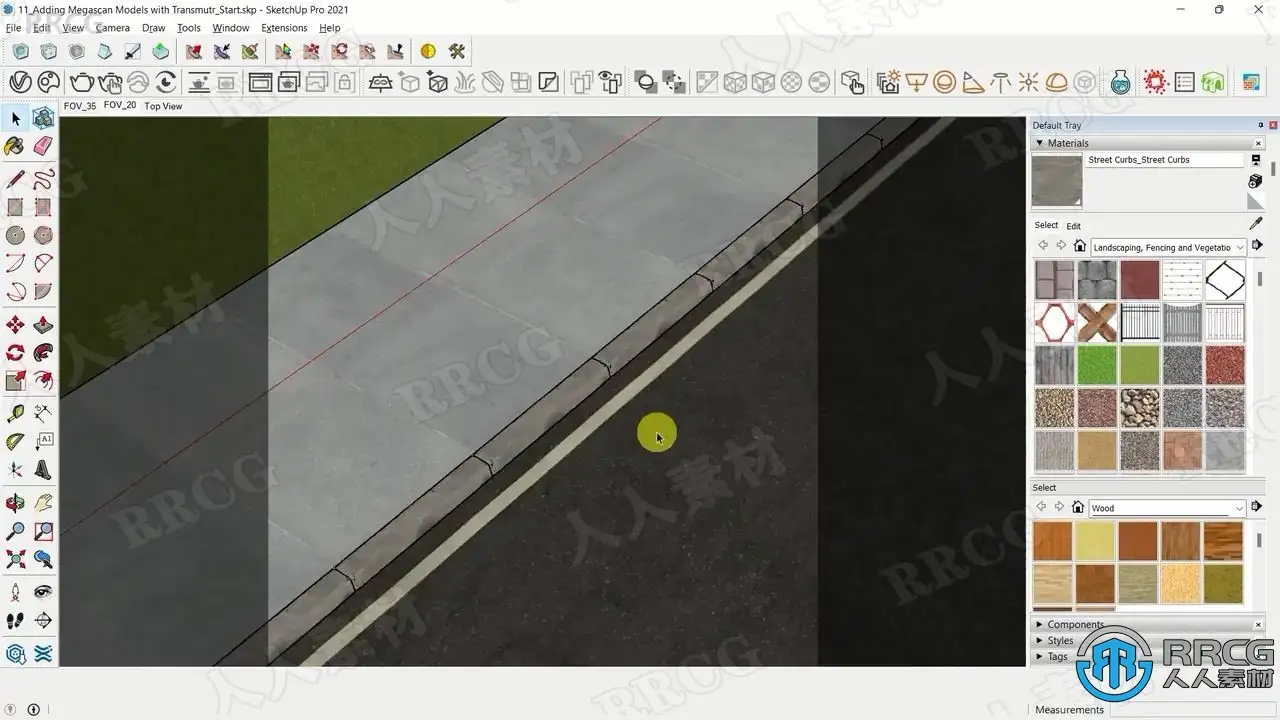
Task: Click the materials home button
Action: coord(1079,246)
